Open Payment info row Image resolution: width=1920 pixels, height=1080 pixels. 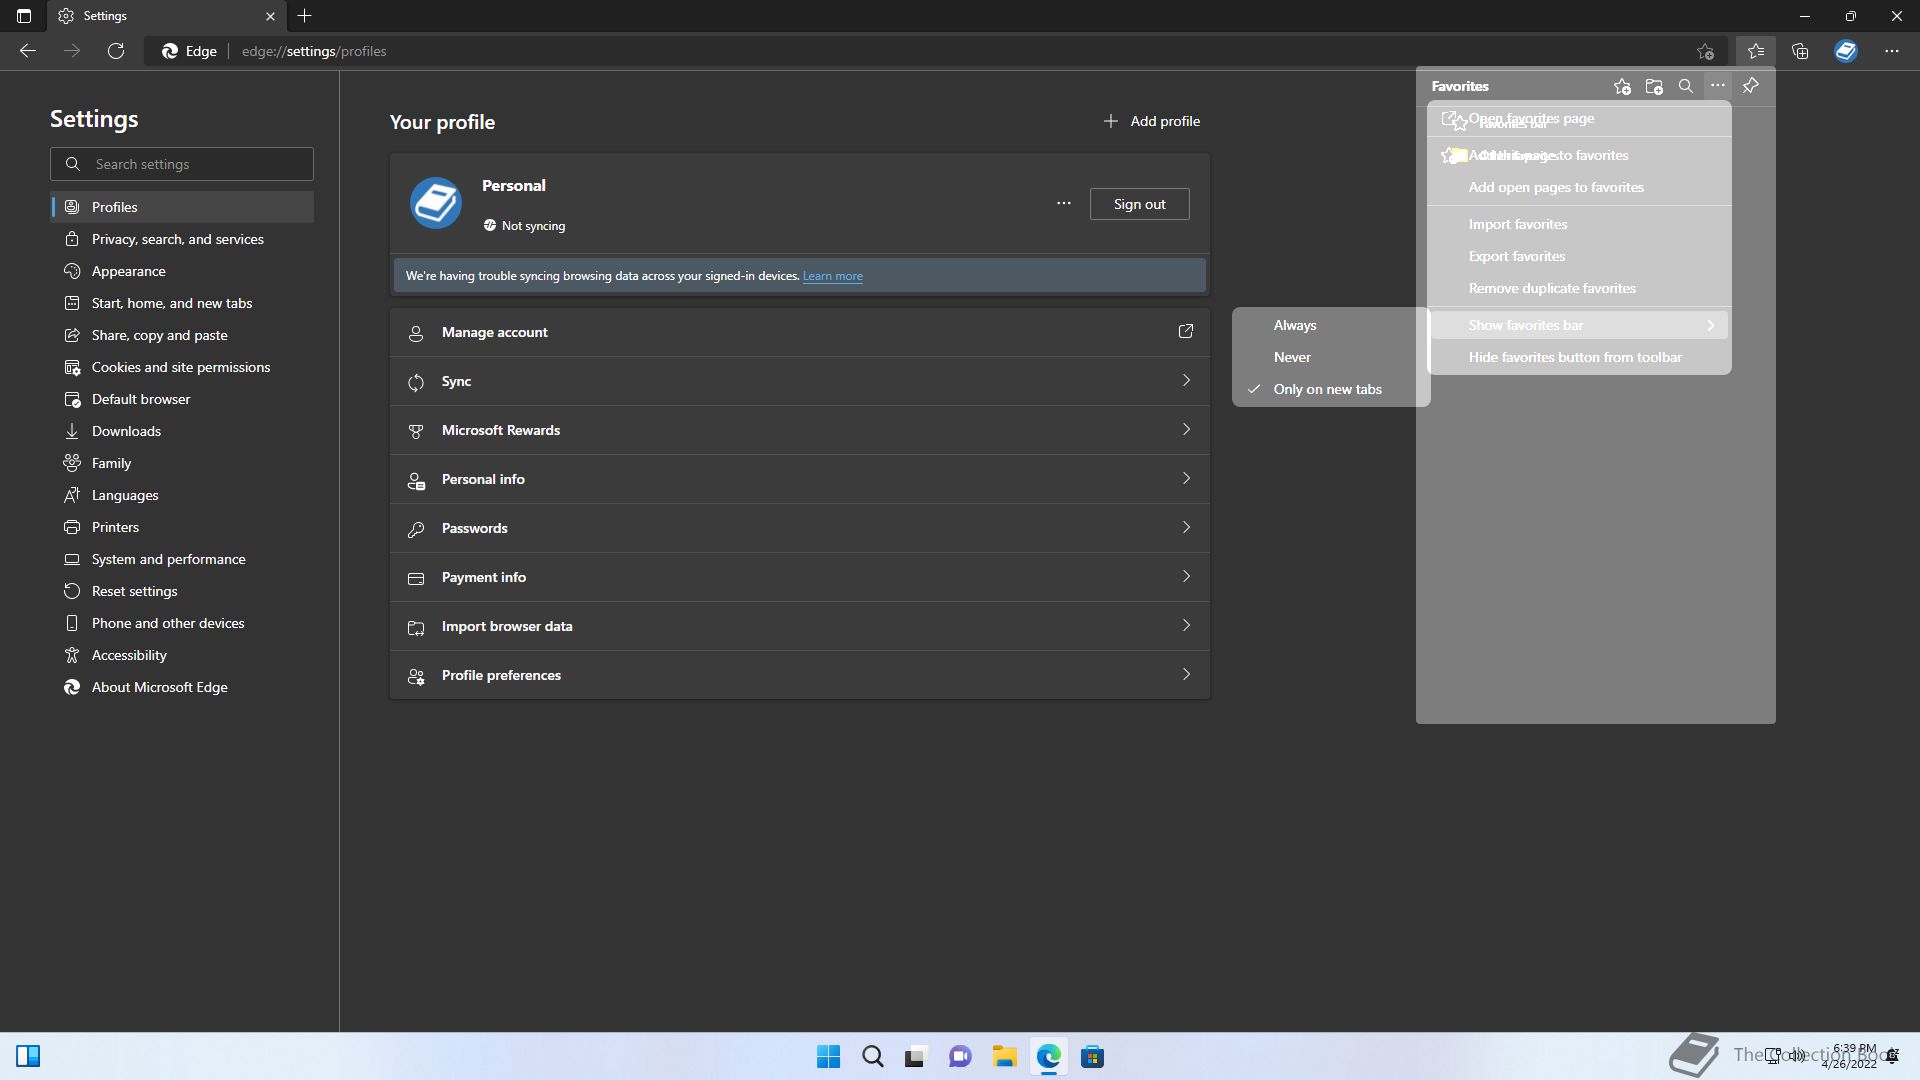(800, 577)
